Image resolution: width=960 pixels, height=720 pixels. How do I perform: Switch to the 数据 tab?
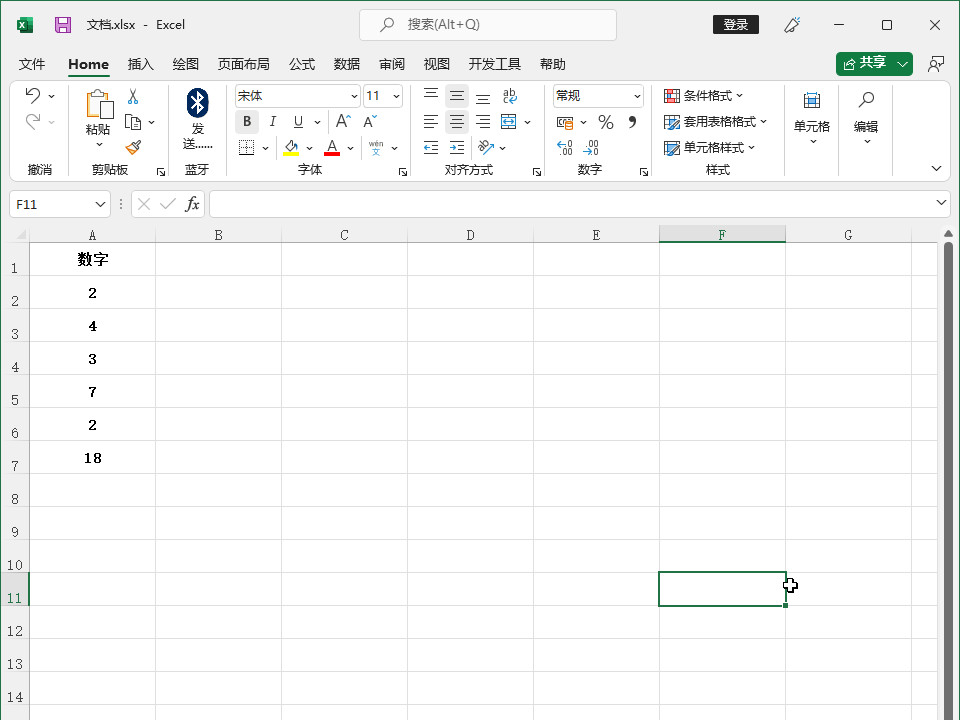[x=347, y=64]
